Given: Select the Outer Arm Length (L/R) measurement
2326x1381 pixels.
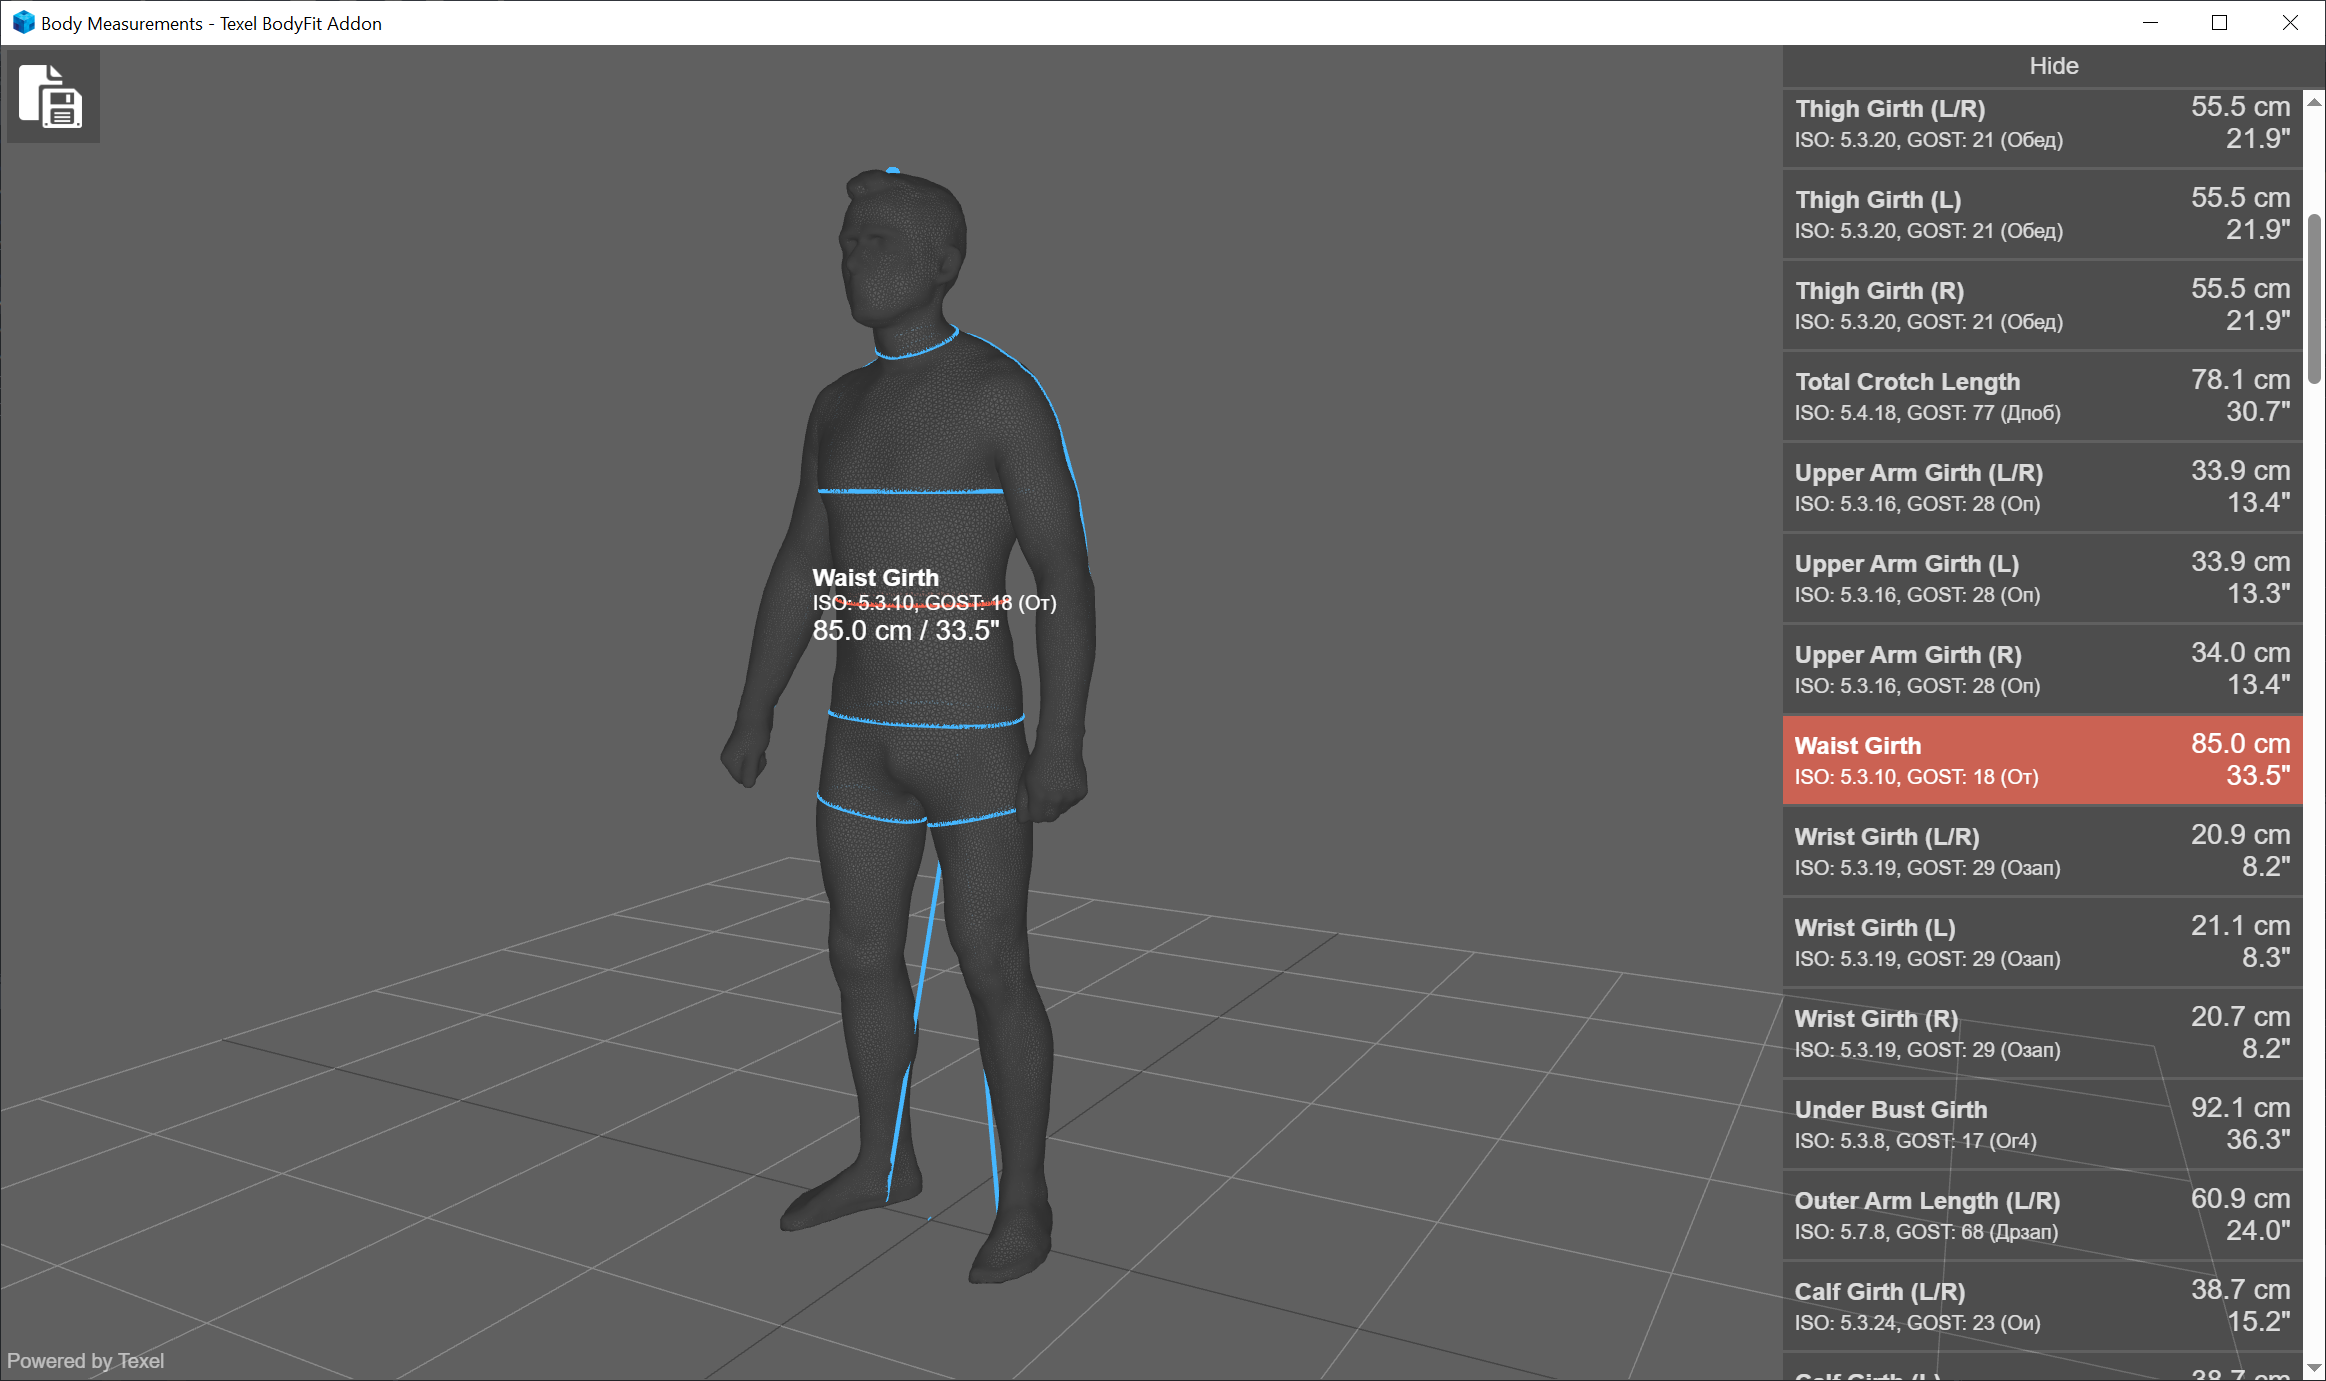Looking at the screenshot, I should pyautogui.click(x=2040, y=1214).
